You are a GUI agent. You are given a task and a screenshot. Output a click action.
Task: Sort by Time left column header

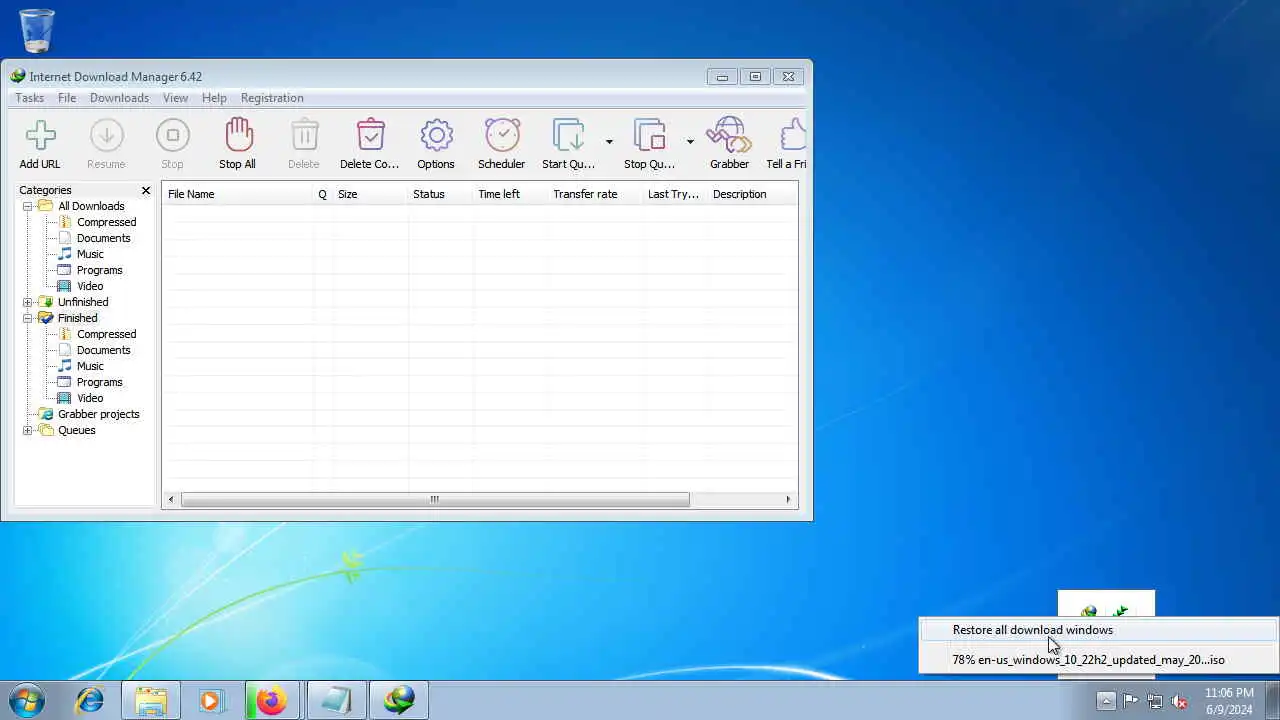[510, 194]
